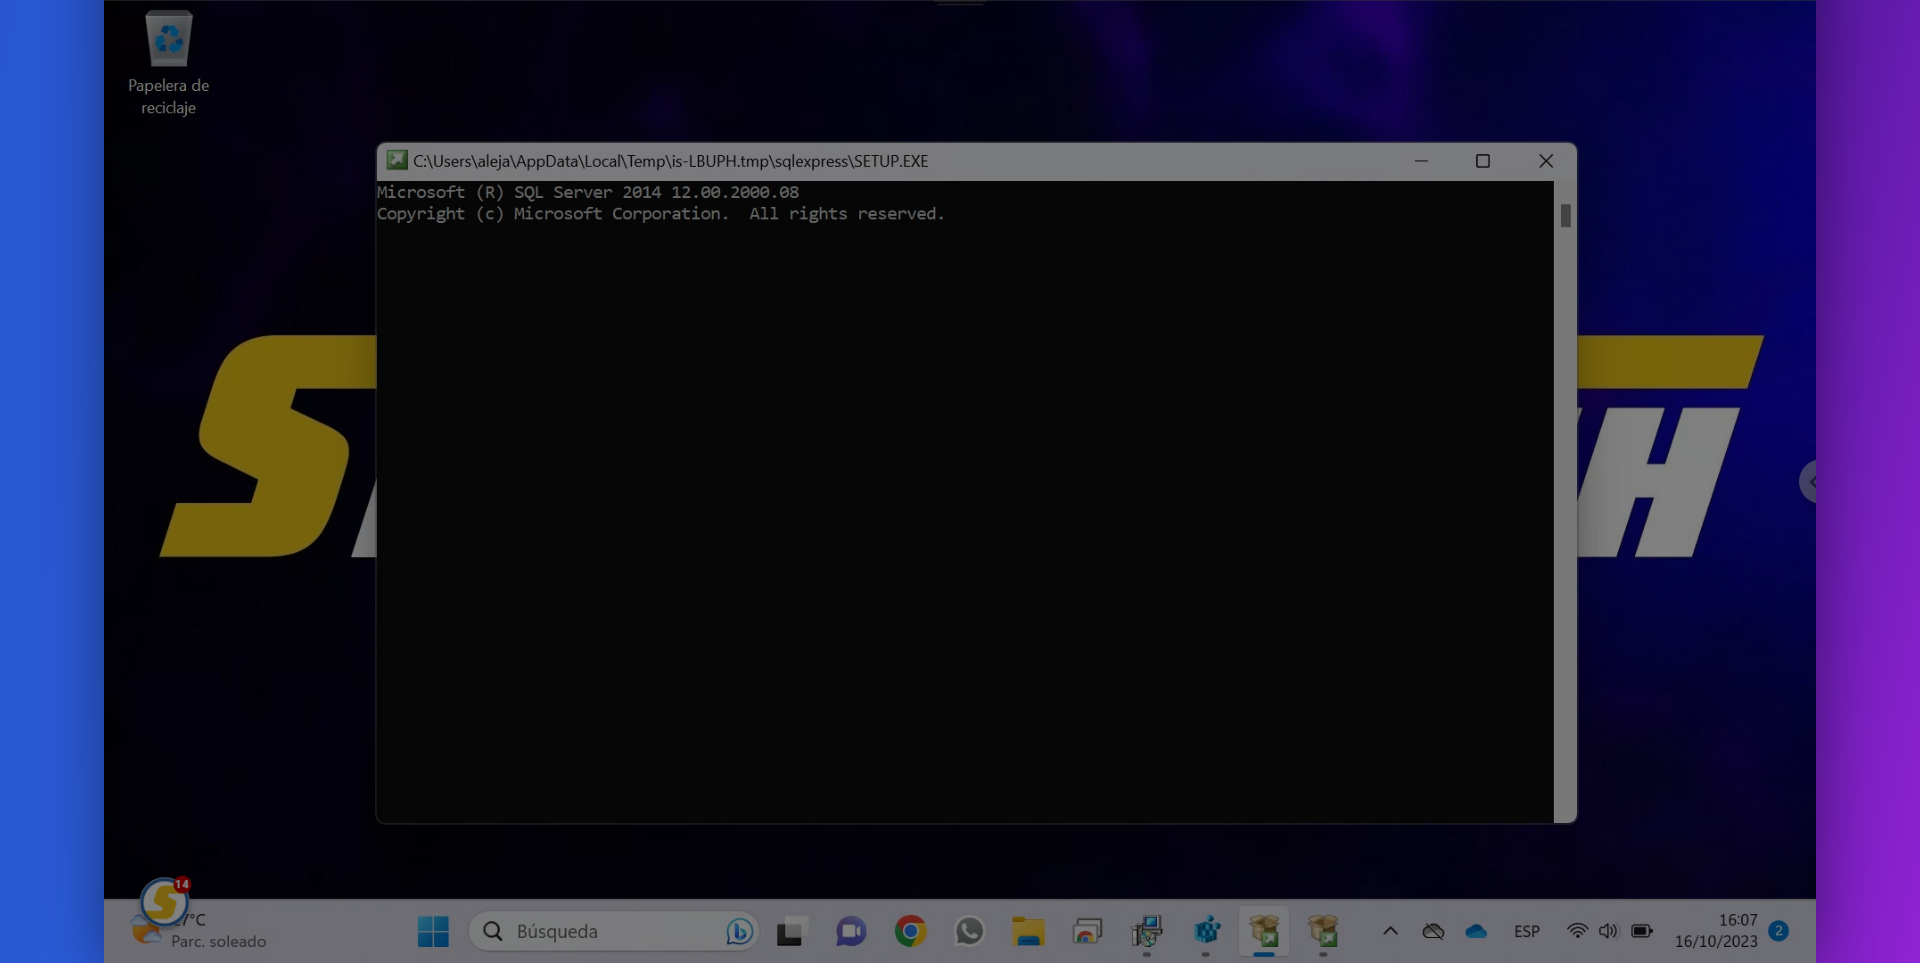Viewport: 1920px width, 963px height.
Task: Switch to the second setup box taskbar icon
Action: 1323,931
